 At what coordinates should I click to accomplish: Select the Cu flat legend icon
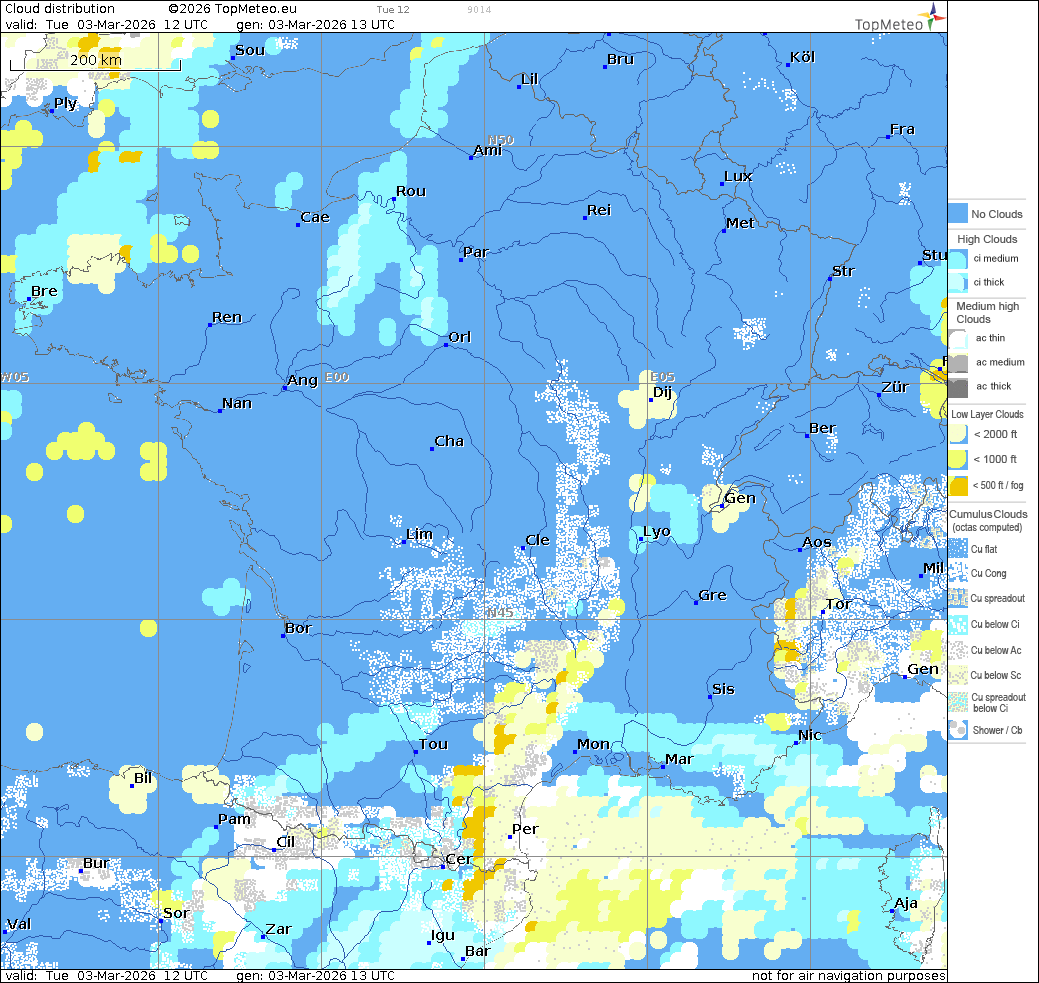[x=958, y=548]
